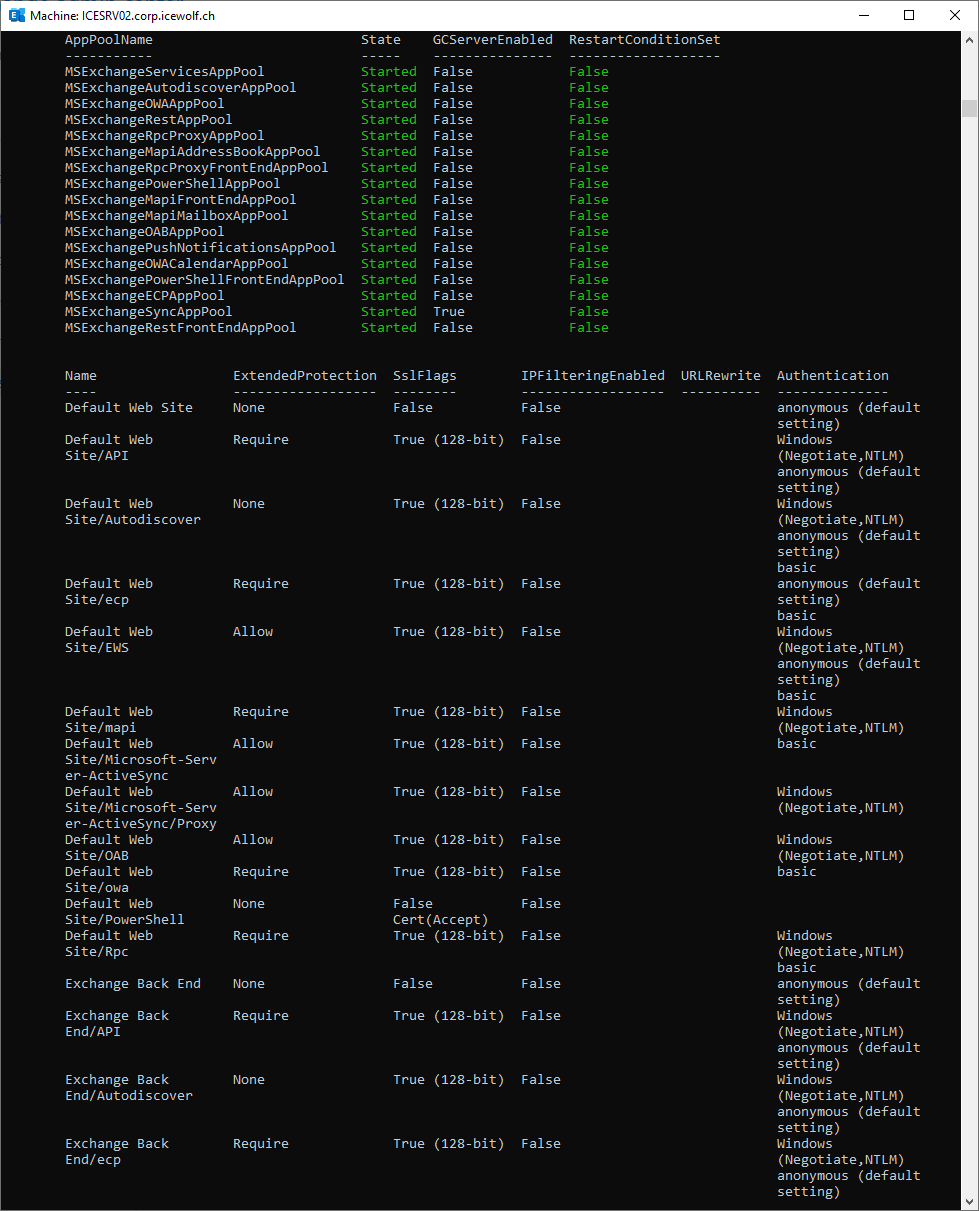
Task: Click the AppPoolName column header
Action: point(109,40)
